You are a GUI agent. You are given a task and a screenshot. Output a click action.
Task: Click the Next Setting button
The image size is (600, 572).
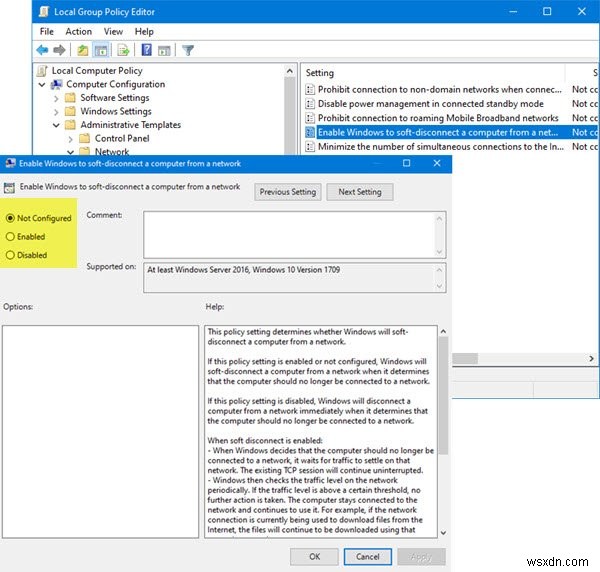pyautogui.click(x=360, y=192)
